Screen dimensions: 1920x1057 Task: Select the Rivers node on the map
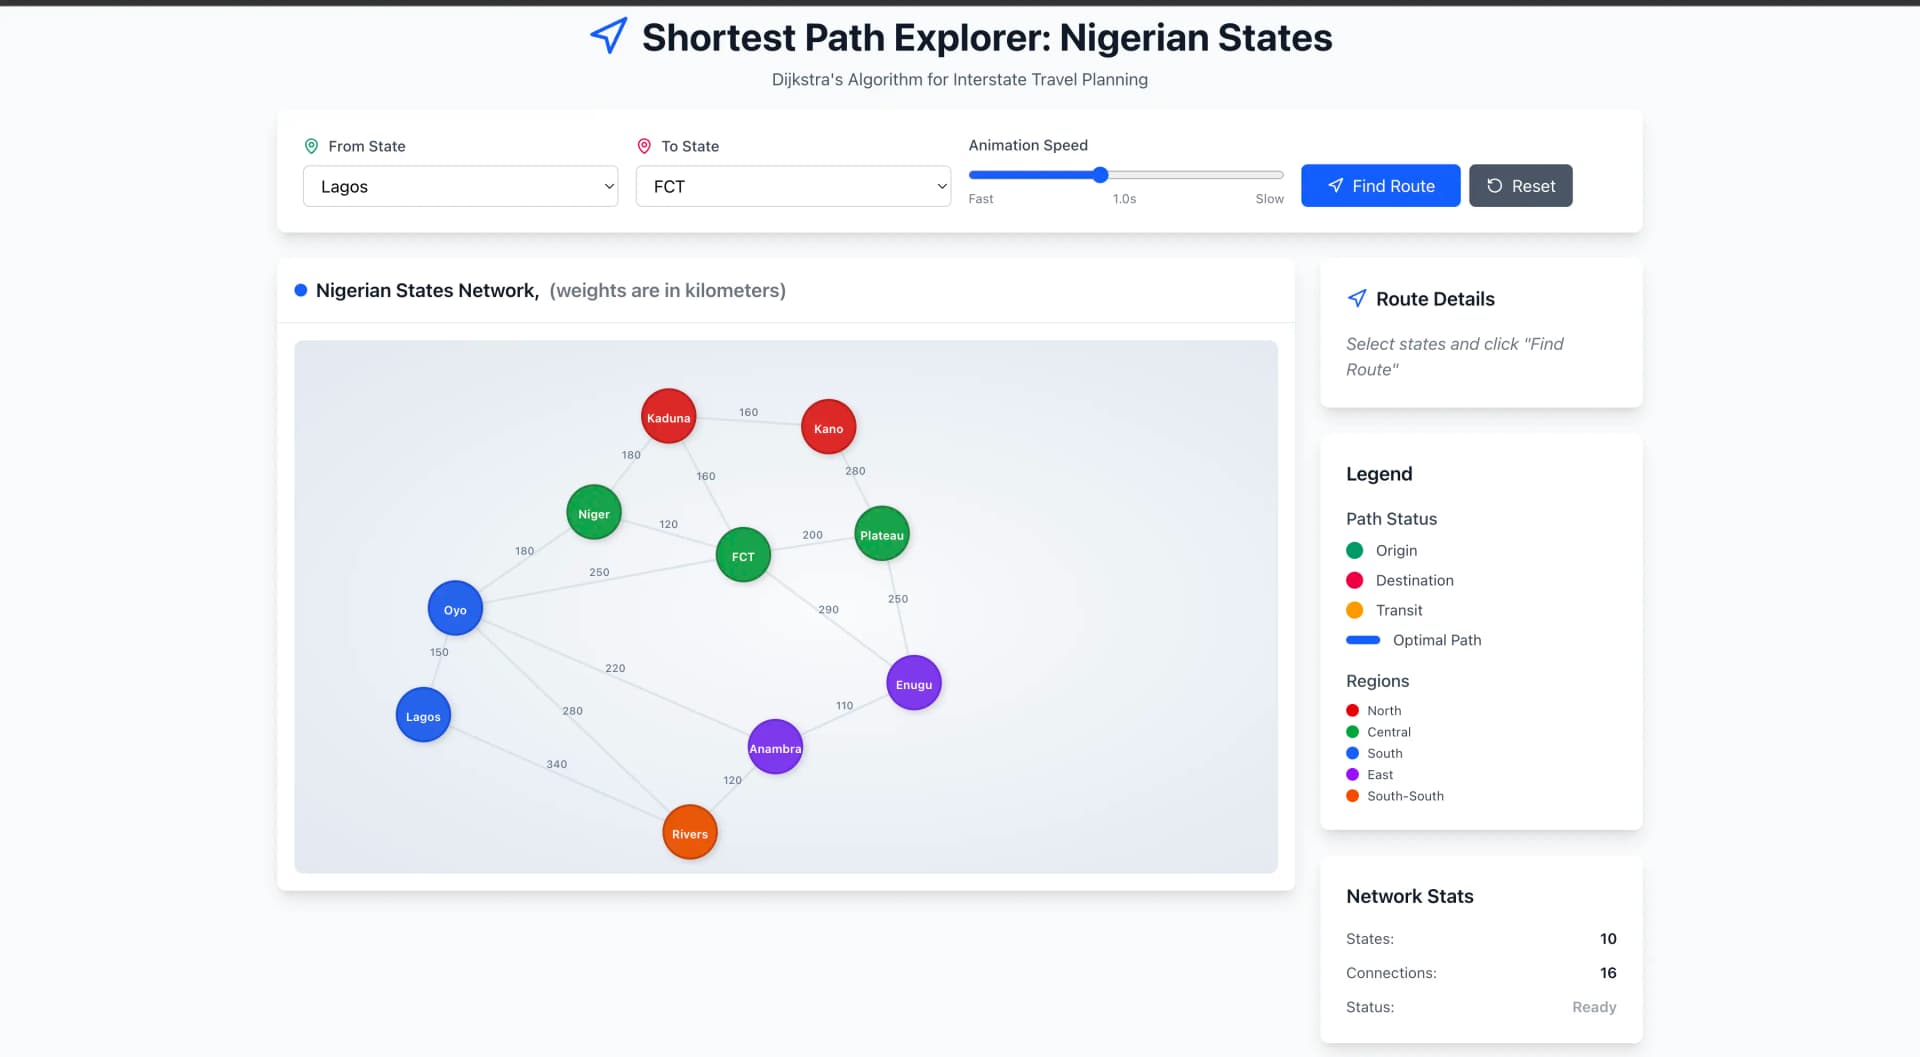689,832
